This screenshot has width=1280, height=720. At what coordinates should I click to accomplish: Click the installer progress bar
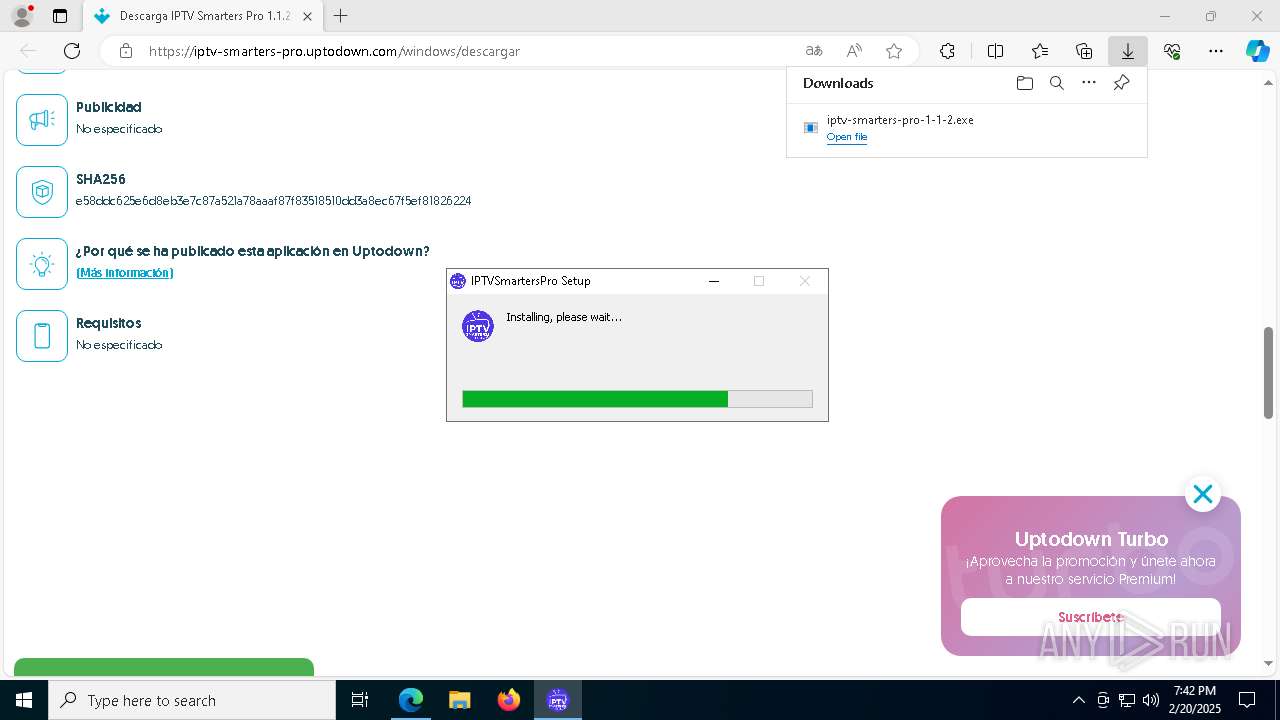pos(637,399)
